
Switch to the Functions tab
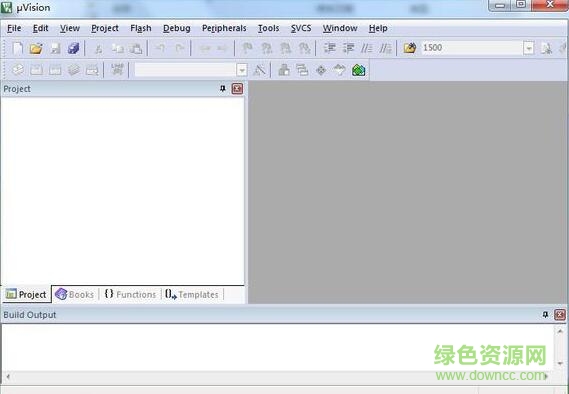(x=130, y=294)
